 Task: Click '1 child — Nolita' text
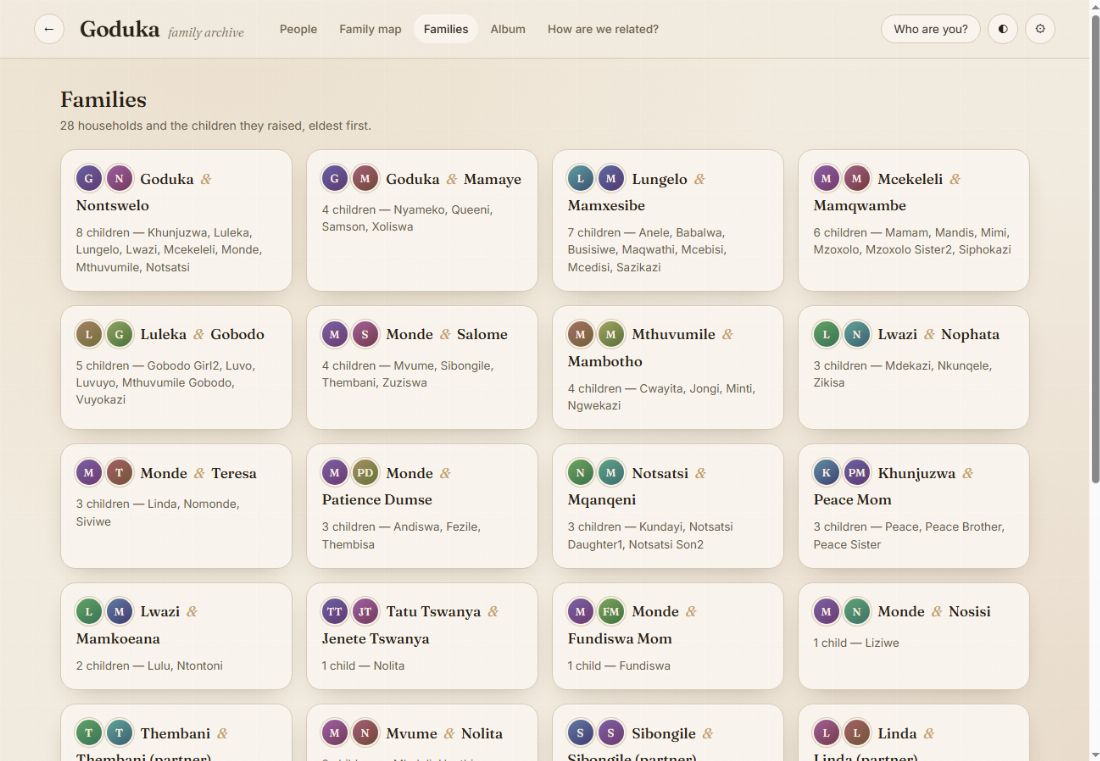pos(363,666)
